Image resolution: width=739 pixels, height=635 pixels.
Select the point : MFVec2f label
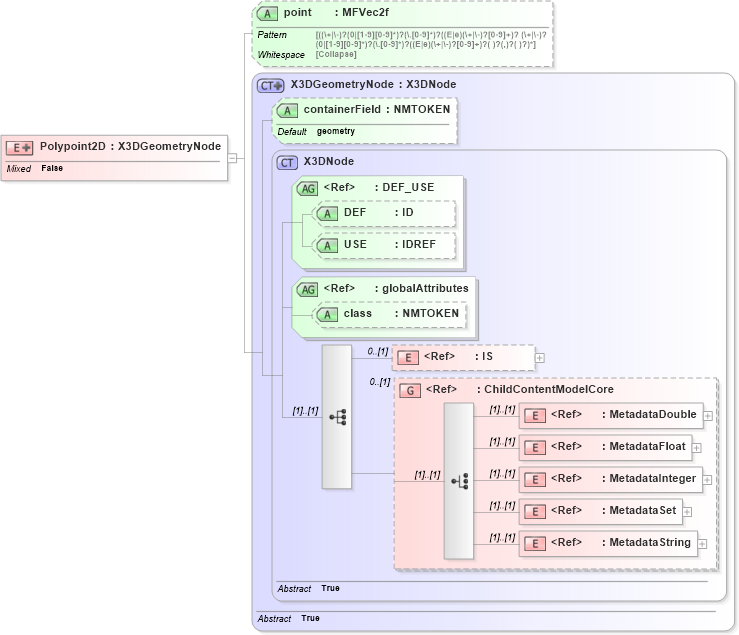pos(336,13)
